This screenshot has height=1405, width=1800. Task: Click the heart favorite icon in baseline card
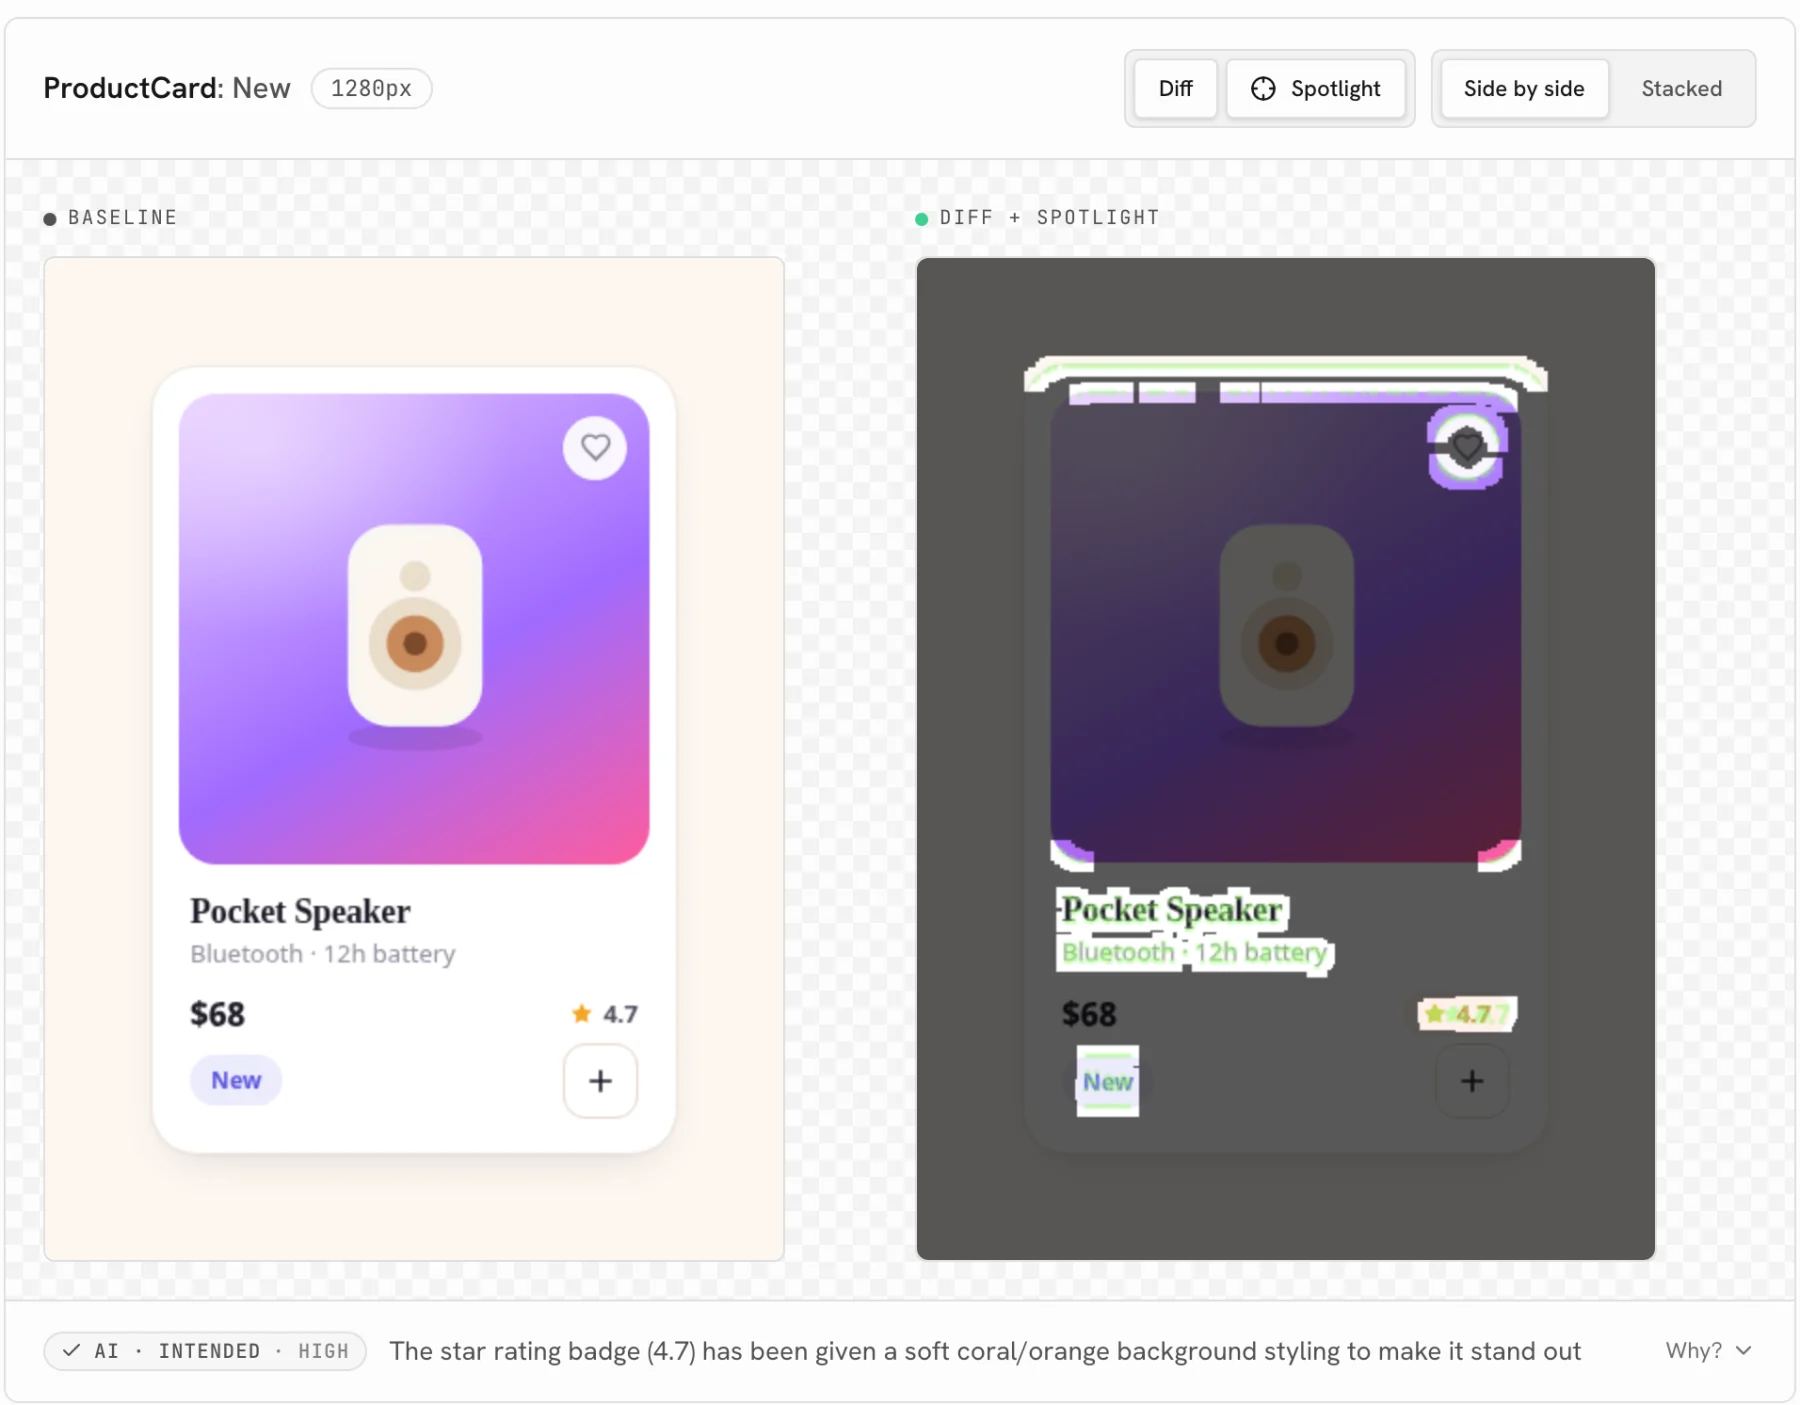pos(595,447)
